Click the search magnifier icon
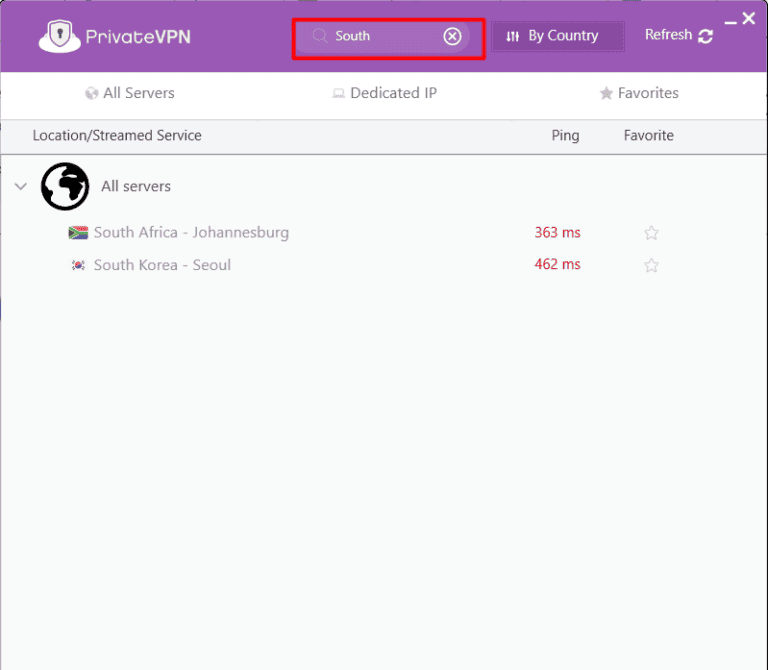The height and width of the screenshot is (670, 768). pyautogui.click(x=320, y=36)
